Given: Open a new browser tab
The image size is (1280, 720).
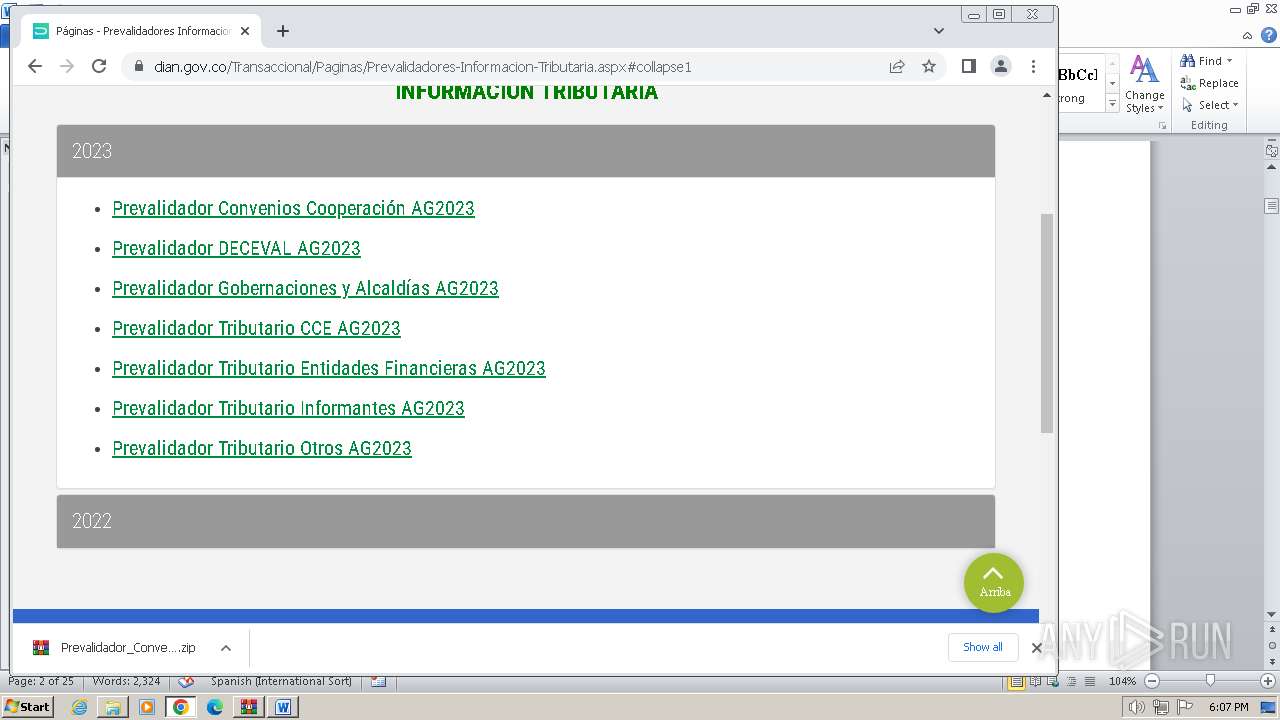Looking at the screenshot, I should [x=283, y=31].
